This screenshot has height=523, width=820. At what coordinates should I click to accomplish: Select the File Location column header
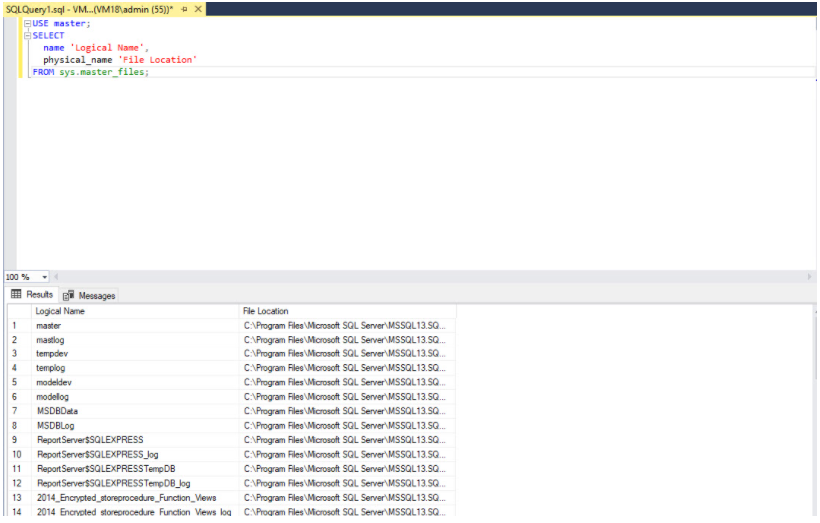pyautogui.click(x=347, y=311)
